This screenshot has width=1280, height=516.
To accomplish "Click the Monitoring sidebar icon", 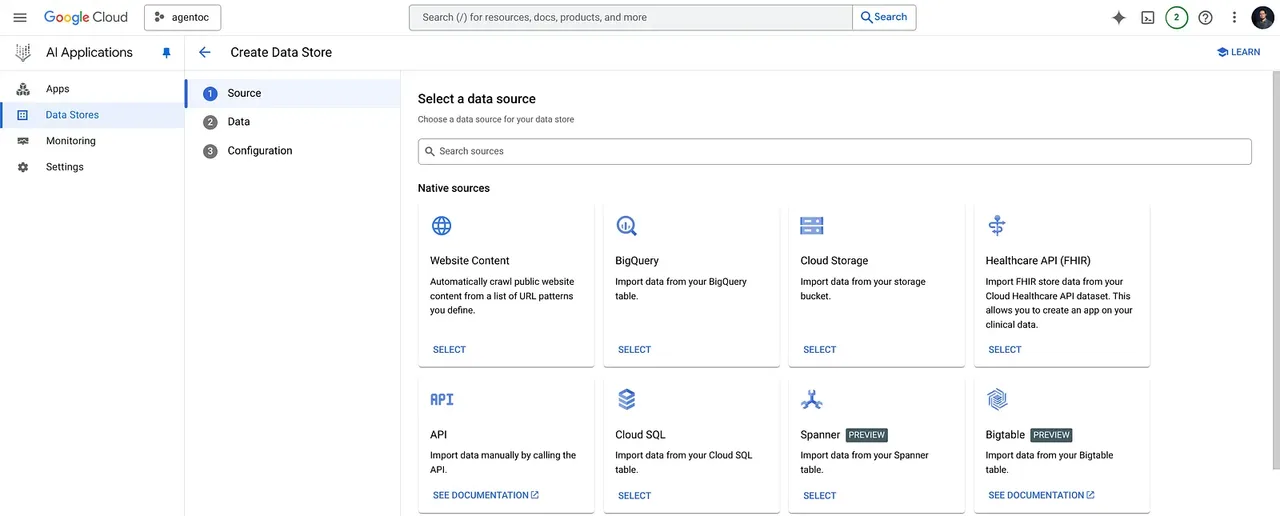I will 23,141.
